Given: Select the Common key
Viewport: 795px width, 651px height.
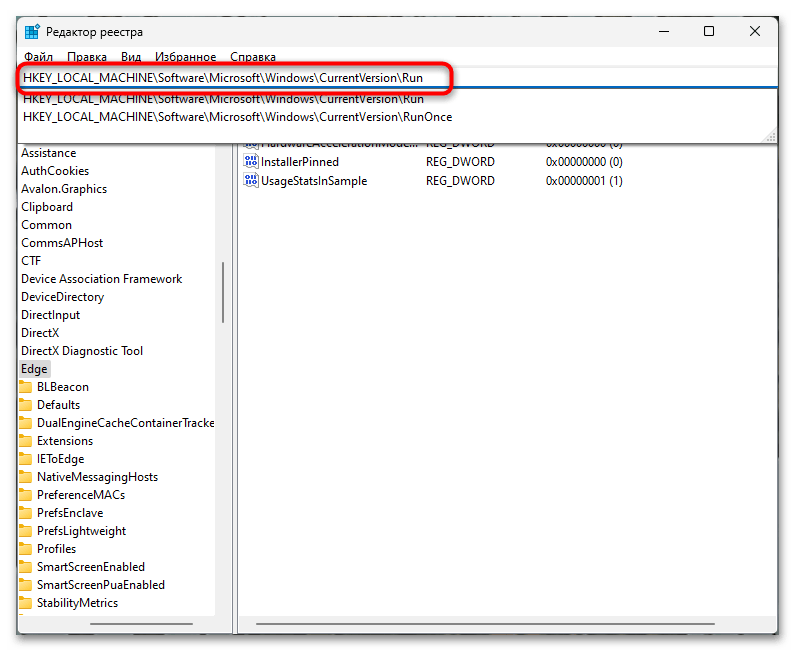Looking at the screenshot, I should click(46, 225).
